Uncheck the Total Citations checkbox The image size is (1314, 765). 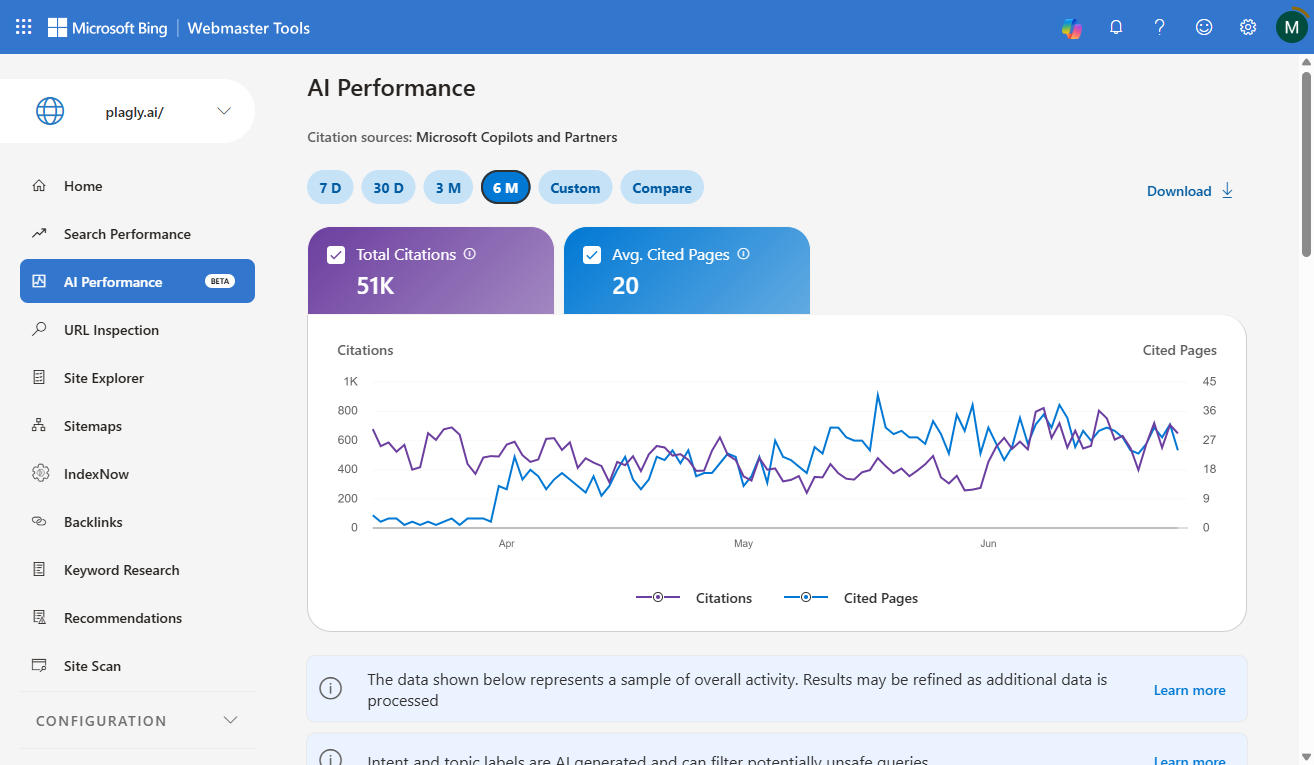[x=336, y=255]
